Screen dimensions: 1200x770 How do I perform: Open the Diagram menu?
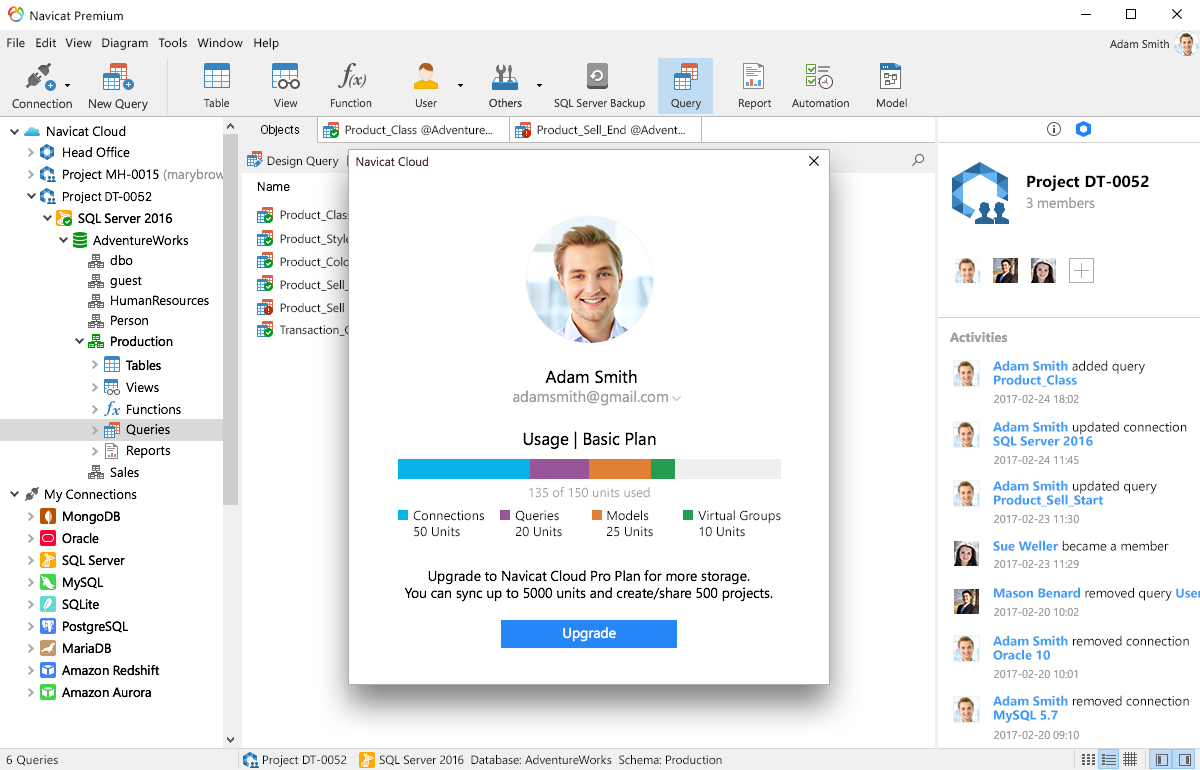point(124,43)
